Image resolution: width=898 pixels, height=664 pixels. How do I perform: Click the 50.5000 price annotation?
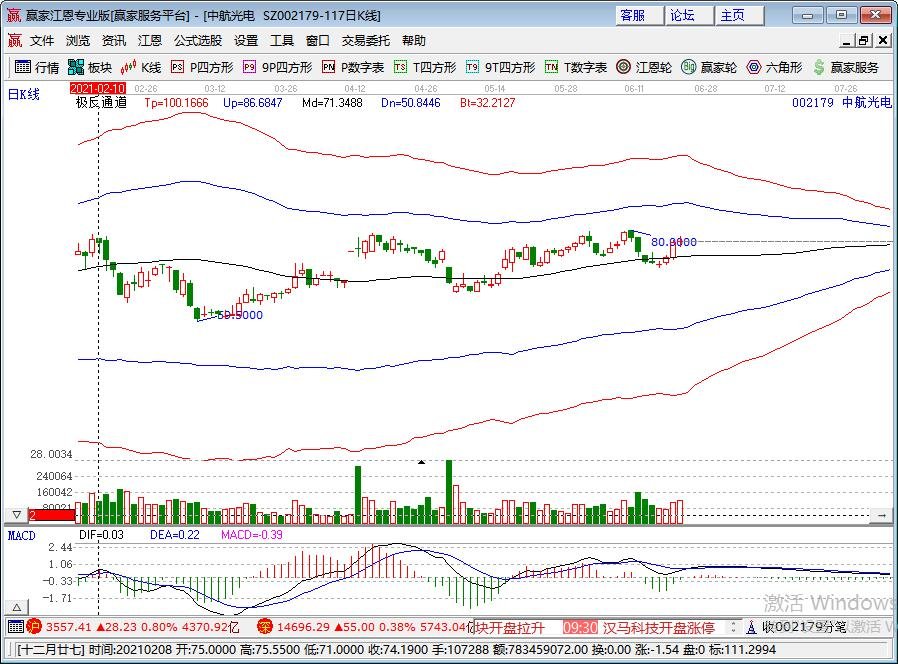pos(240,315)
